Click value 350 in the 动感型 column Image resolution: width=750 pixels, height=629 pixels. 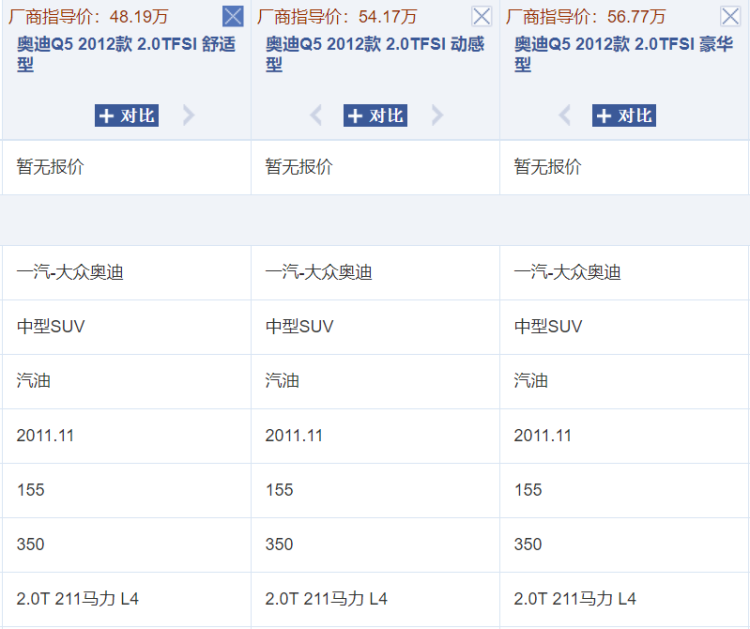[279, 544]
